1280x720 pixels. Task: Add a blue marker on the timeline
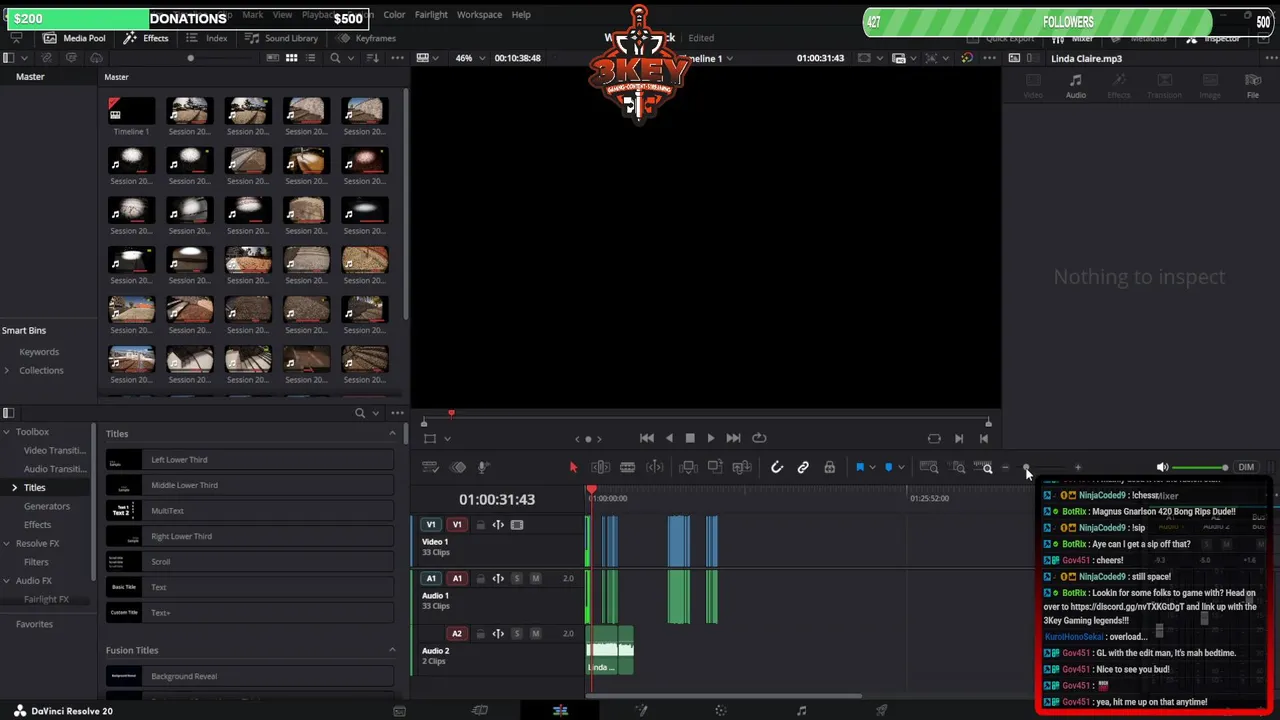[x=888, y=467]
